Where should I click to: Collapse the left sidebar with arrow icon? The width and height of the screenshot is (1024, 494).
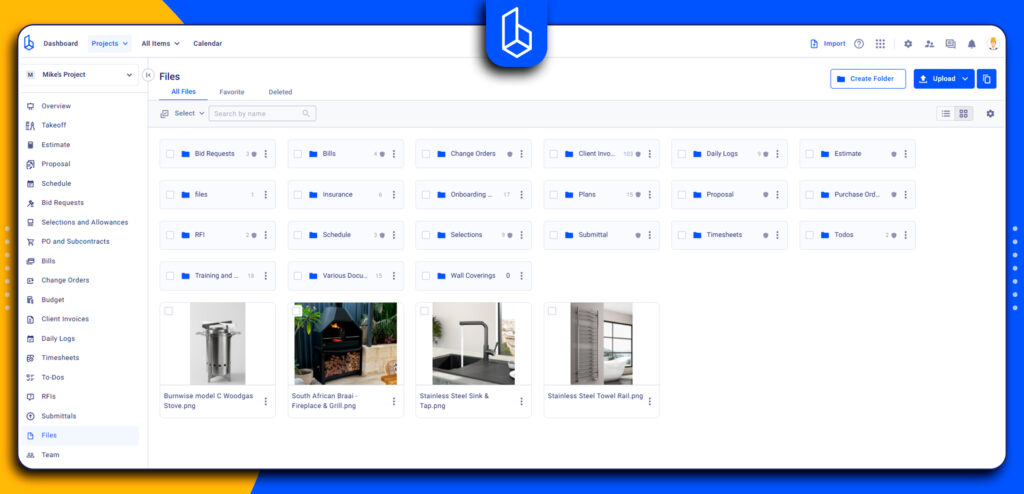[148, 75]
